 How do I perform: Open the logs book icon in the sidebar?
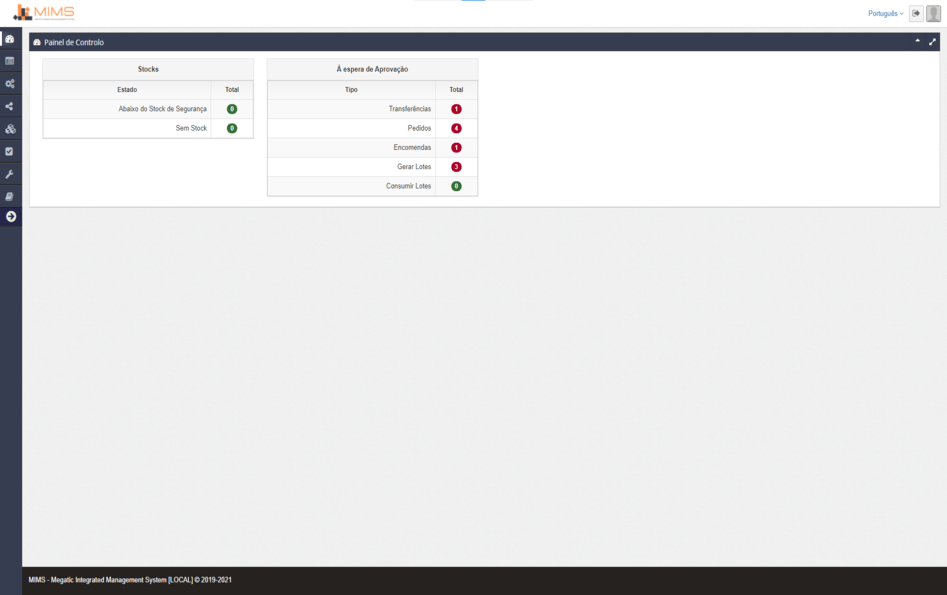[11, 194]
